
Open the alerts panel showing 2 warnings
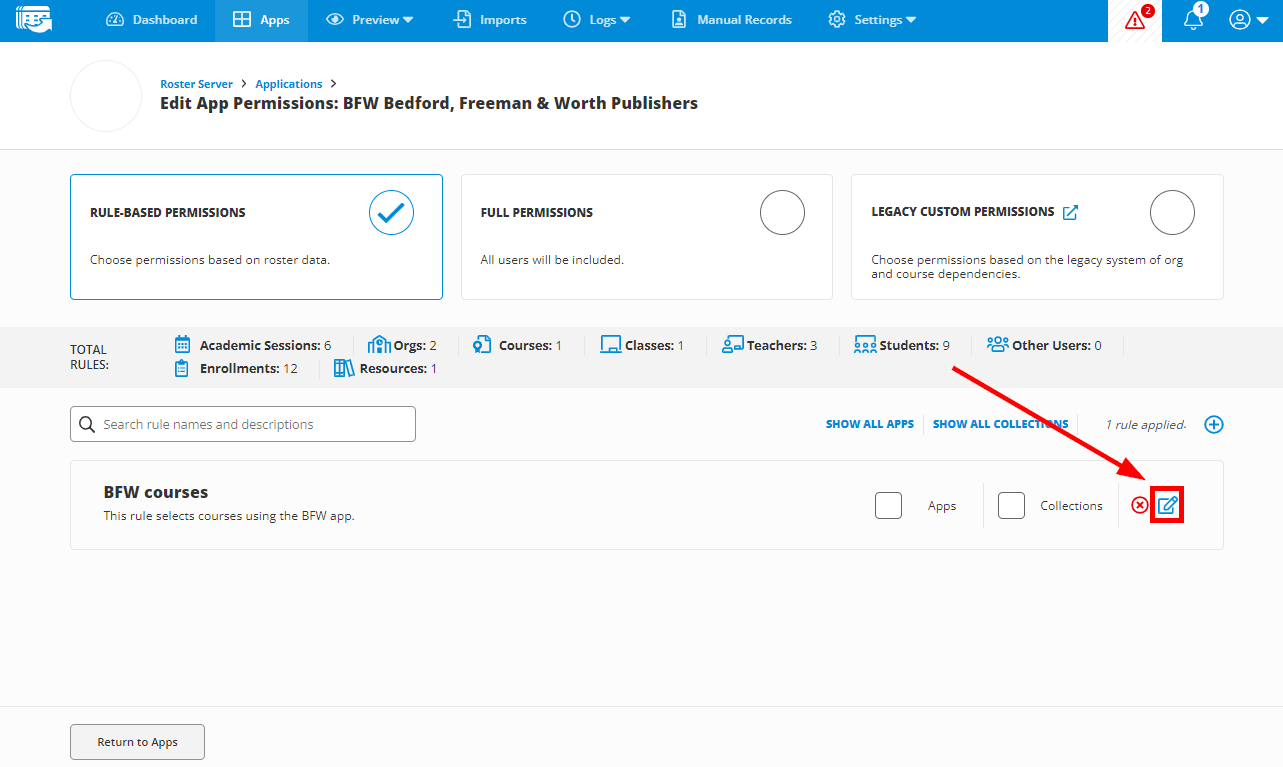coord(1133,20)
